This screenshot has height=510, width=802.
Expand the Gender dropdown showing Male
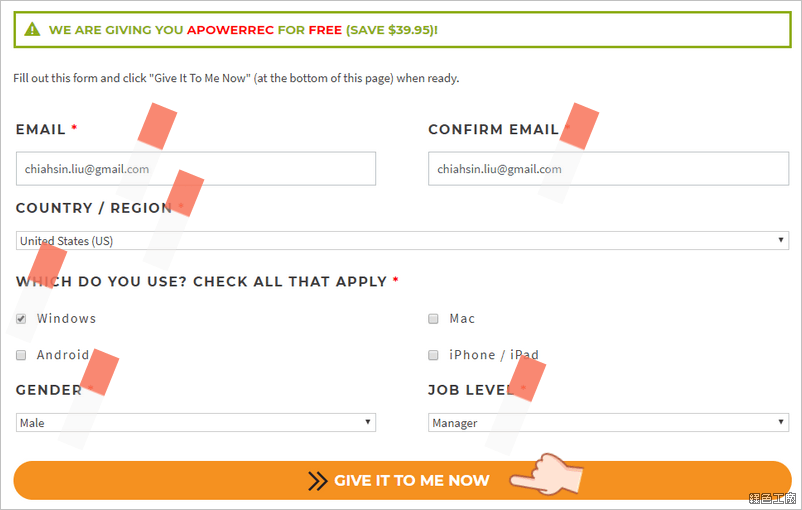tap(196, 423)
